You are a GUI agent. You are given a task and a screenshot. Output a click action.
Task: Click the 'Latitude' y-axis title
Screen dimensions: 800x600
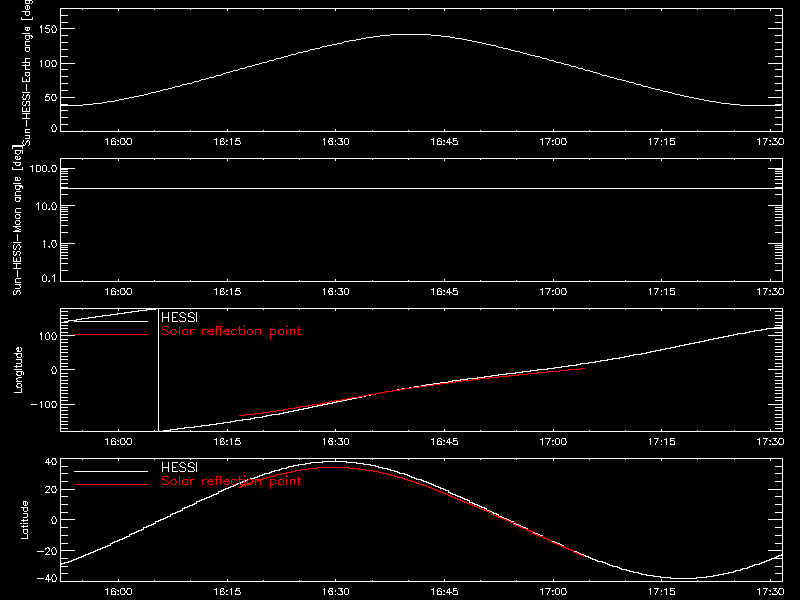[24, 520]
